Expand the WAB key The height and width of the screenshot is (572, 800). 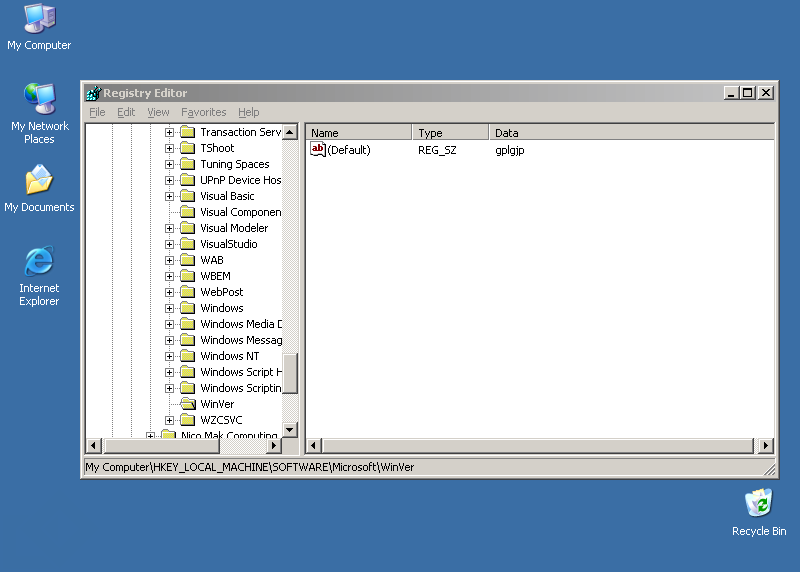[169, 260]
